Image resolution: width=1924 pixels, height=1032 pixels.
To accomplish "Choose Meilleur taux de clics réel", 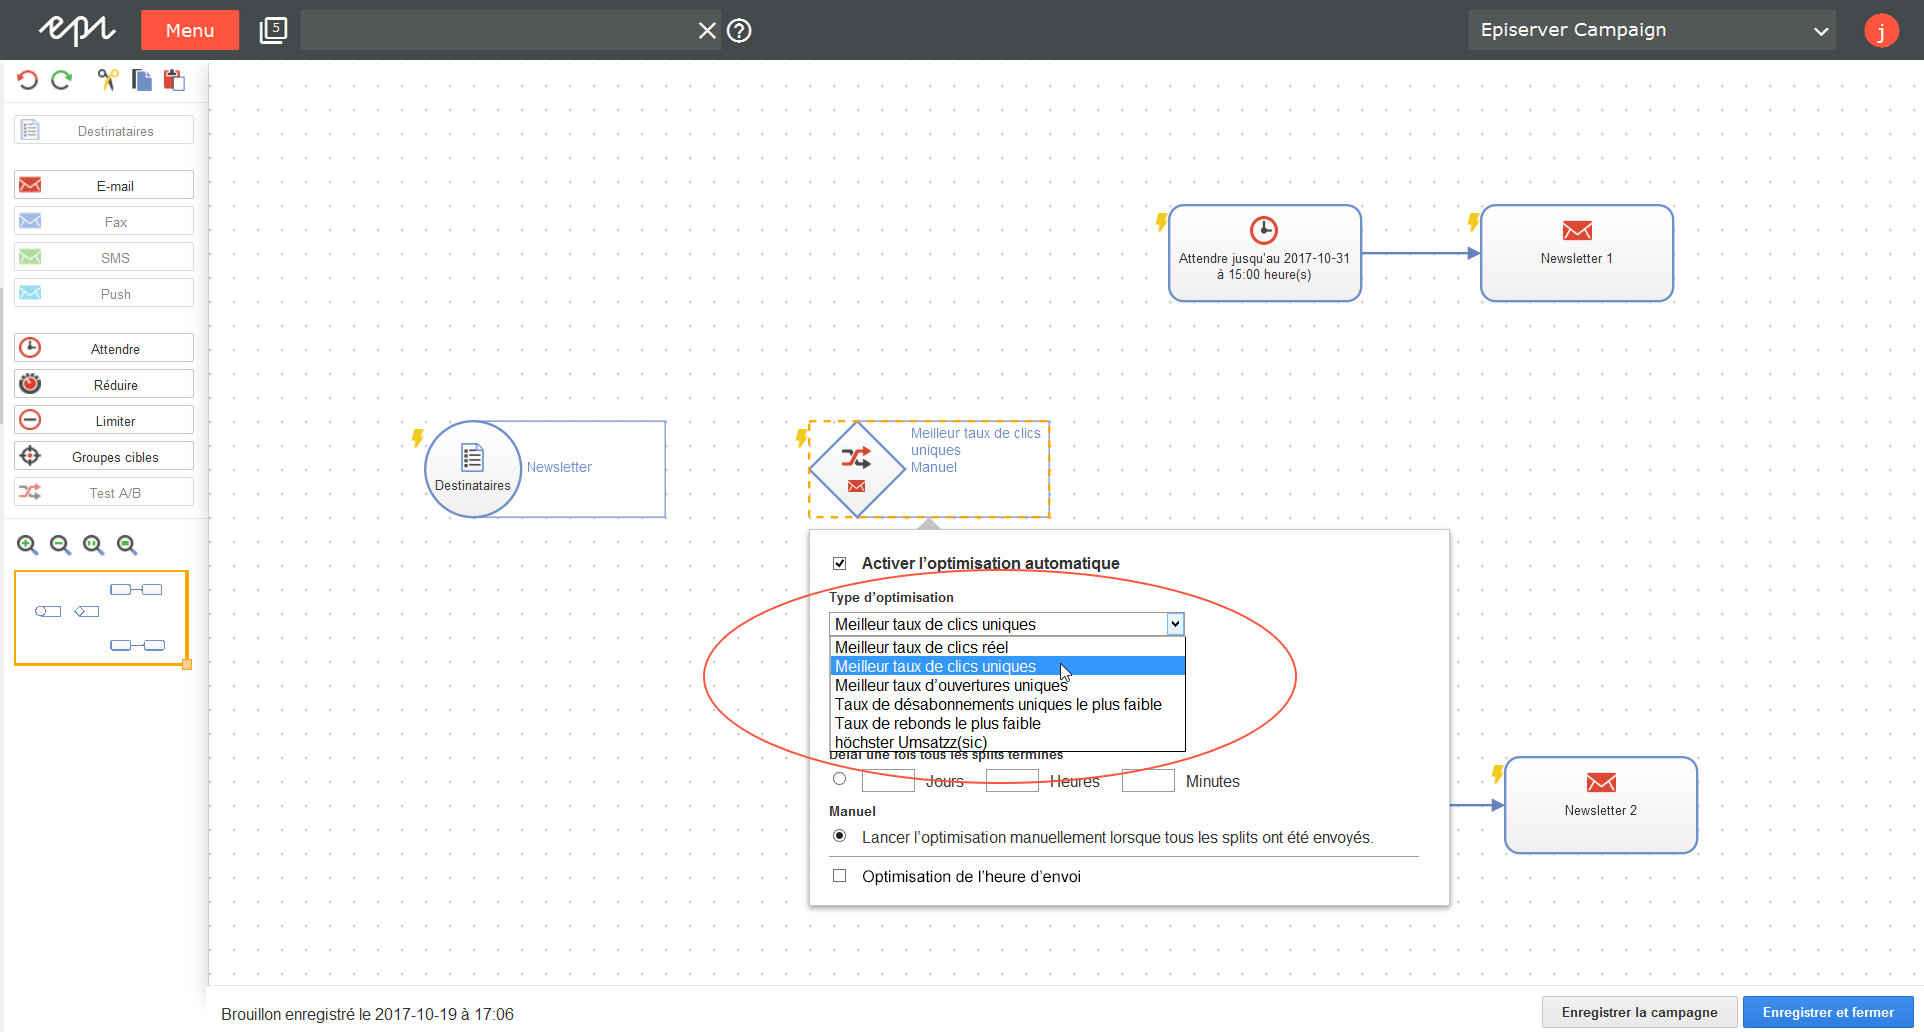I will [1007, 647].
